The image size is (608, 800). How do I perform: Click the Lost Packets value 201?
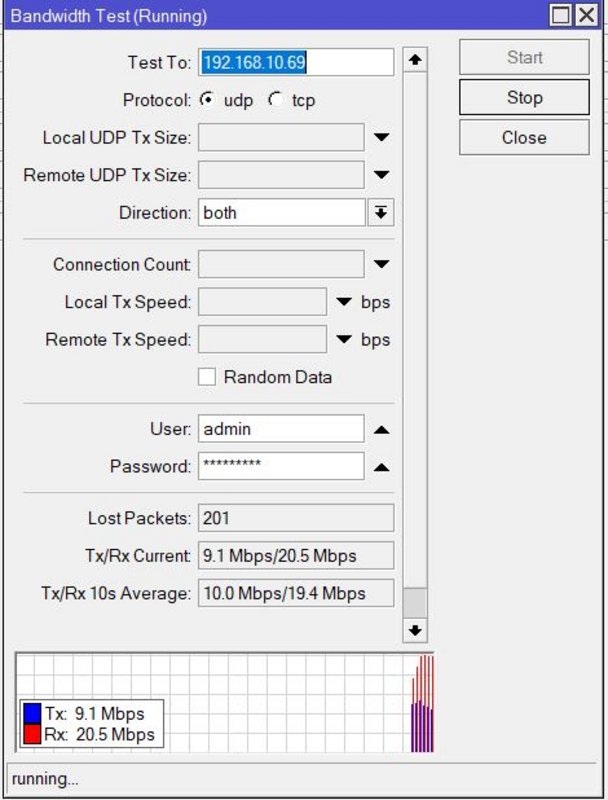296,518
